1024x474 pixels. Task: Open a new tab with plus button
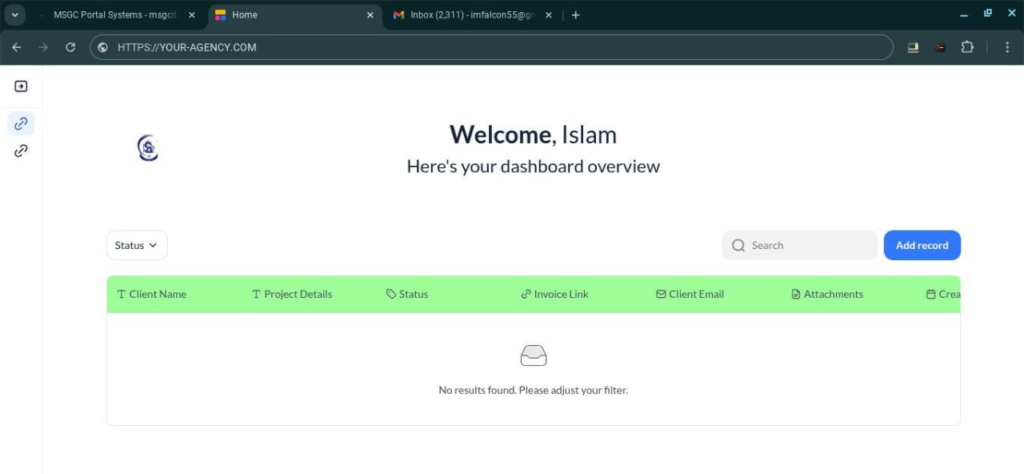(575, 15)
